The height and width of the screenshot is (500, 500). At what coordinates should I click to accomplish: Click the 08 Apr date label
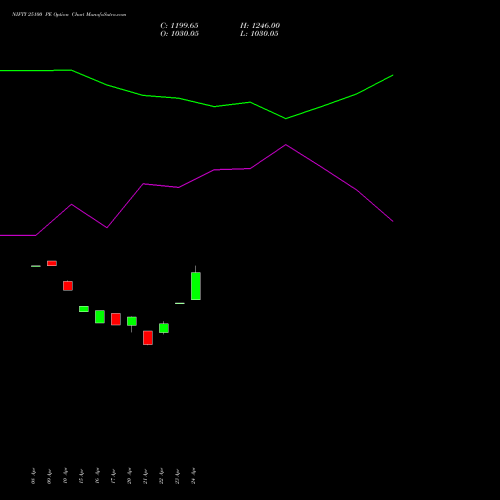point(33,476)
